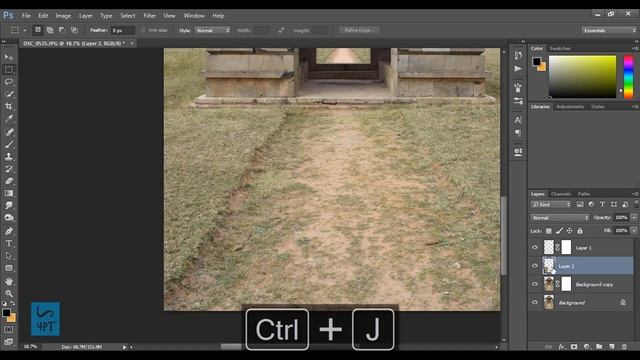The image size is (640, 360).
Task: Click the foreground color swatch in Color panel
Action: click(536, 62)
